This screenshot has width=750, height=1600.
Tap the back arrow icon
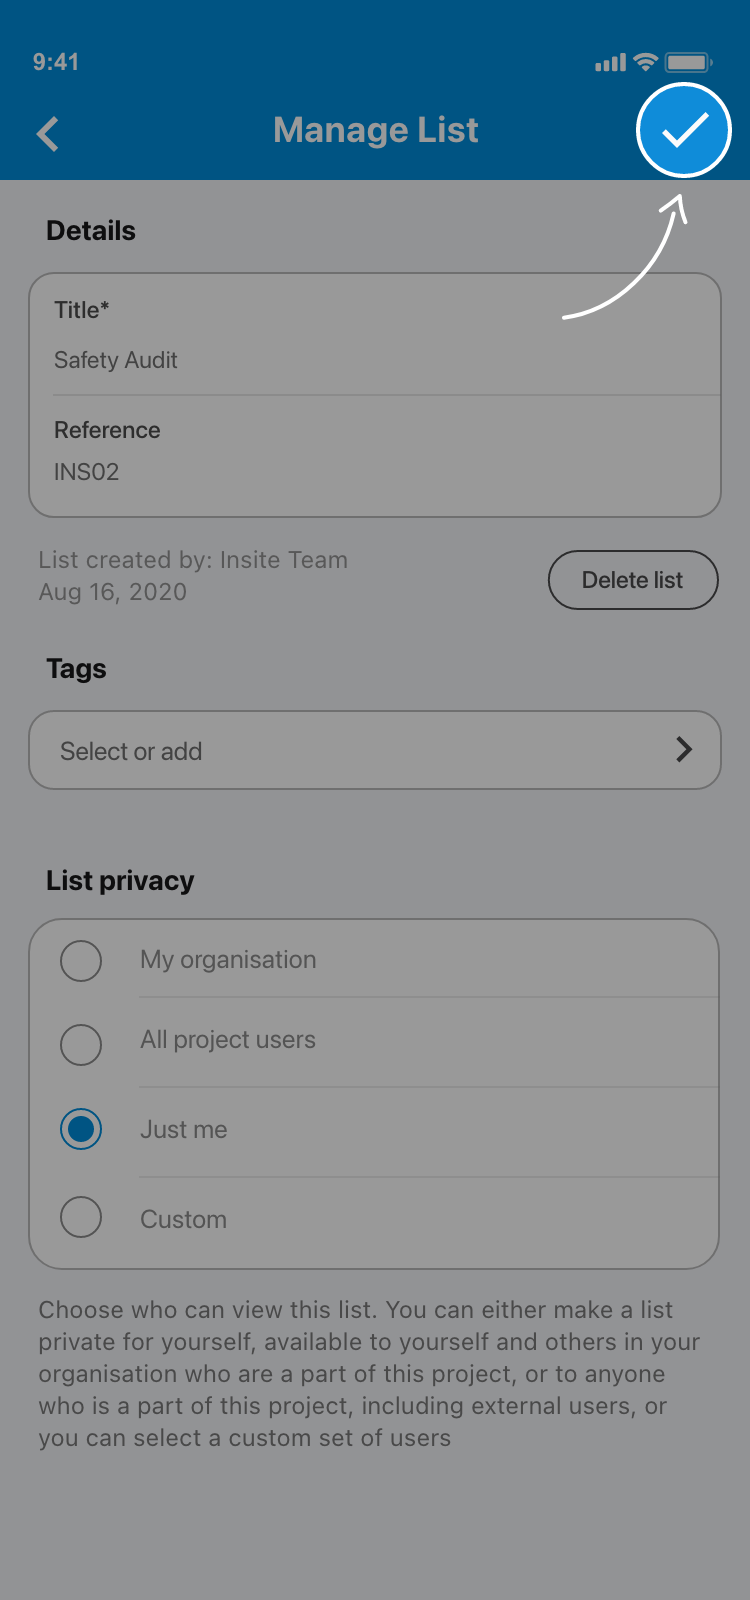point(48,133)
